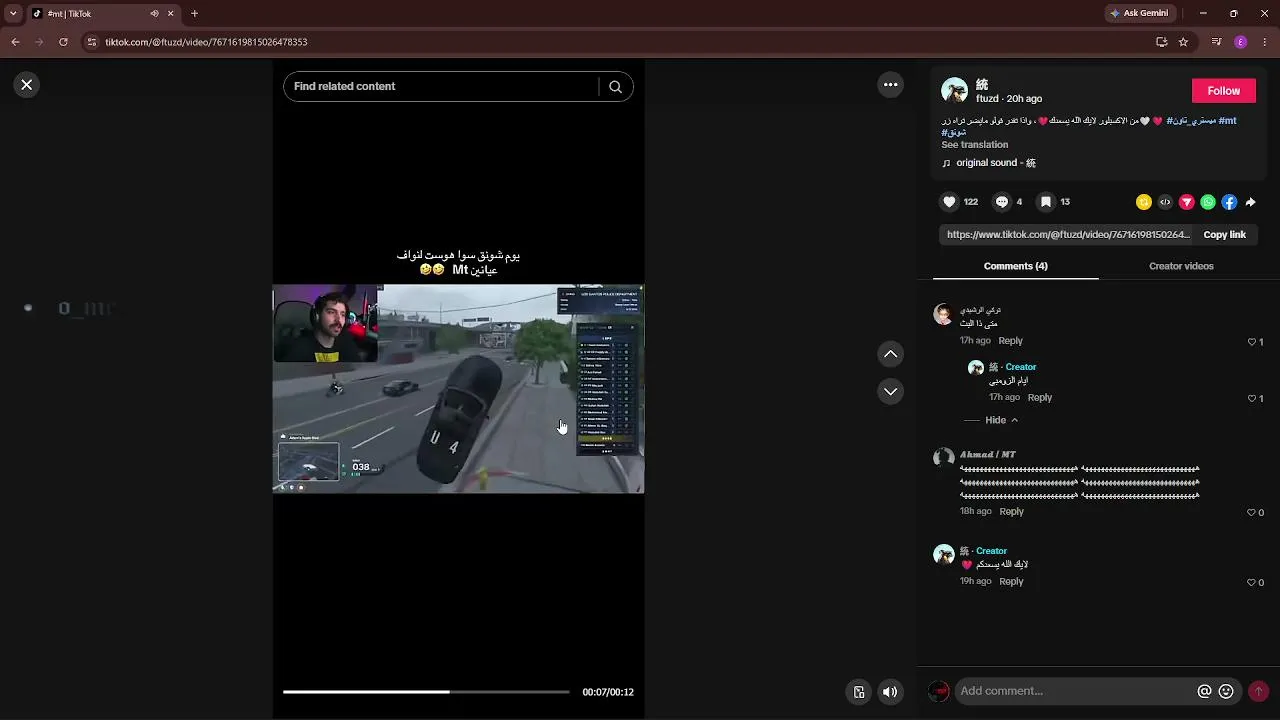Search using the Find related content magnifier
The image size is (1280, 720).
(615, 87)
